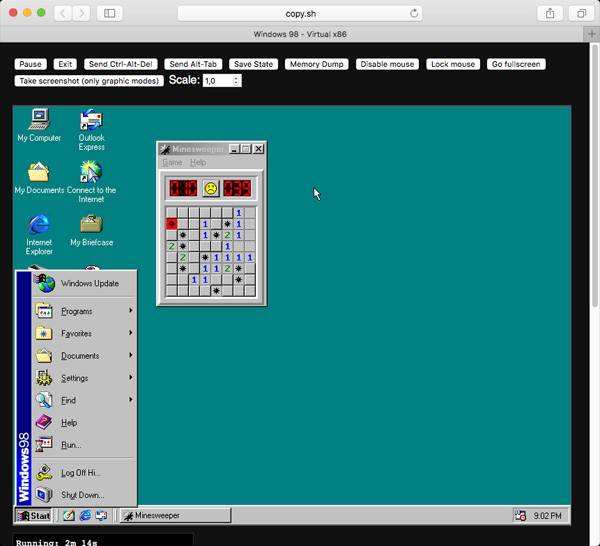Select the Connect to the Internet desktop icon

[91, 182]
